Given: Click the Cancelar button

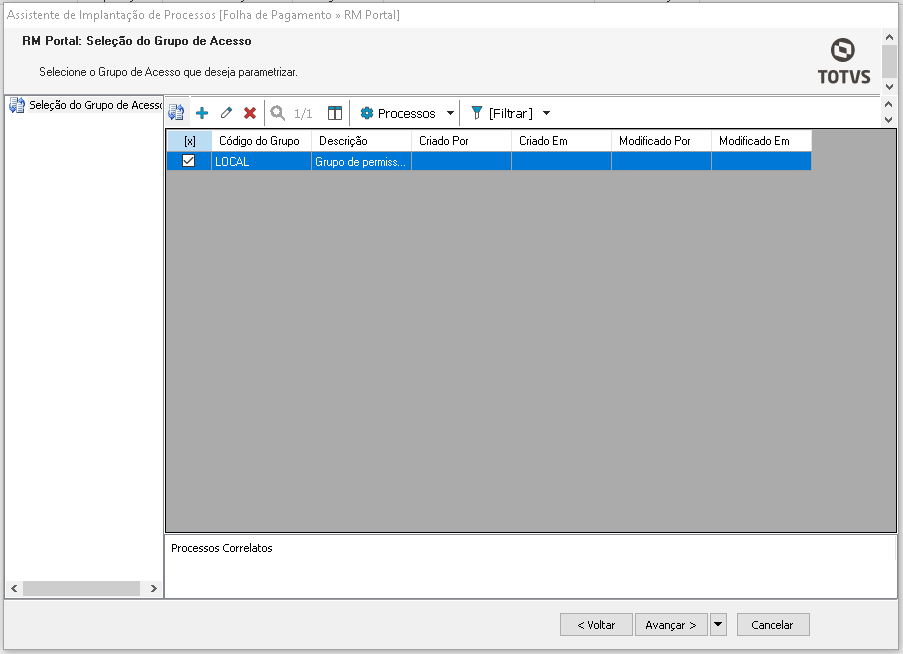Looking at the screenshot, I should click(x=773, y=625).
